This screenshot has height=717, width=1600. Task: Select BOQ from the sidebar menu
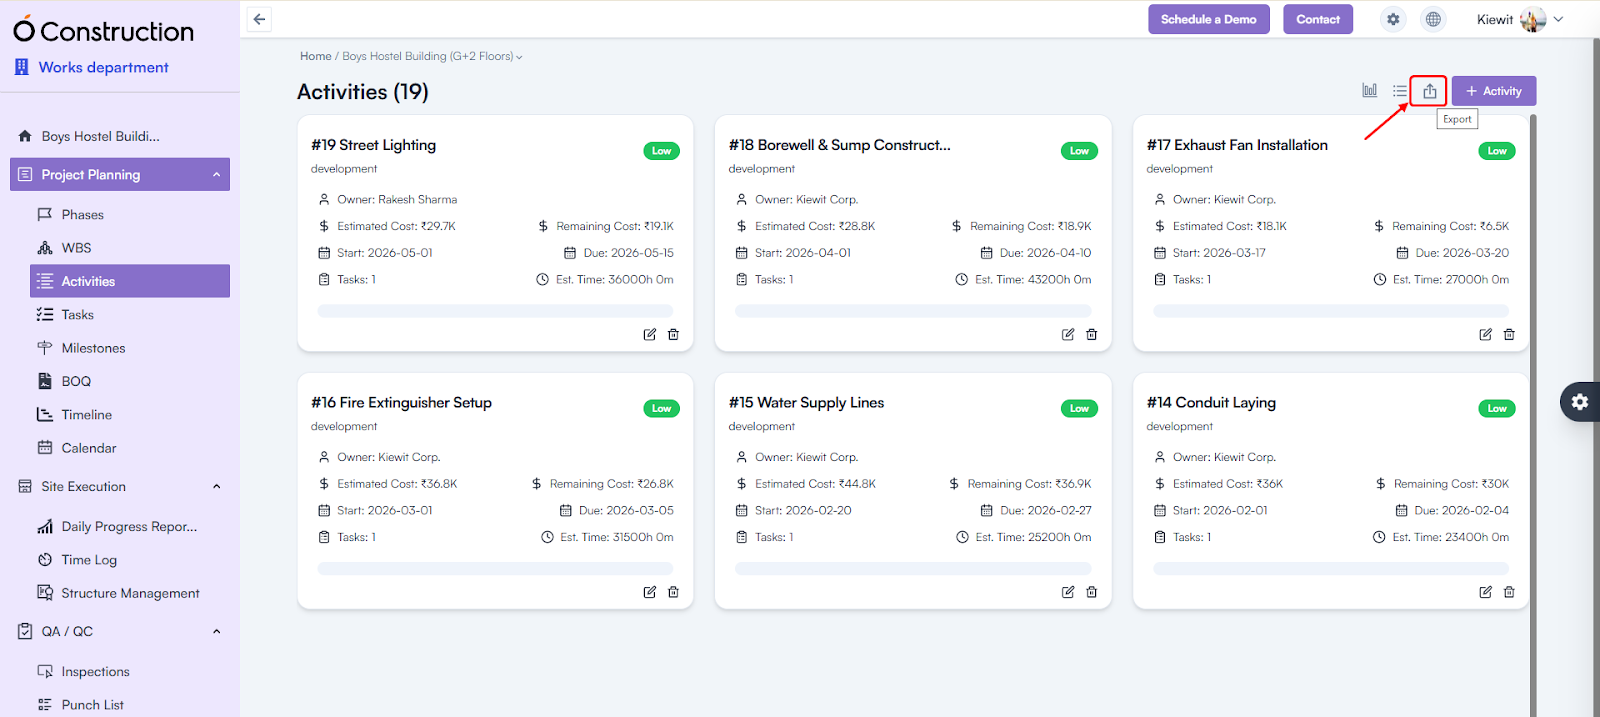pos(76,381)
